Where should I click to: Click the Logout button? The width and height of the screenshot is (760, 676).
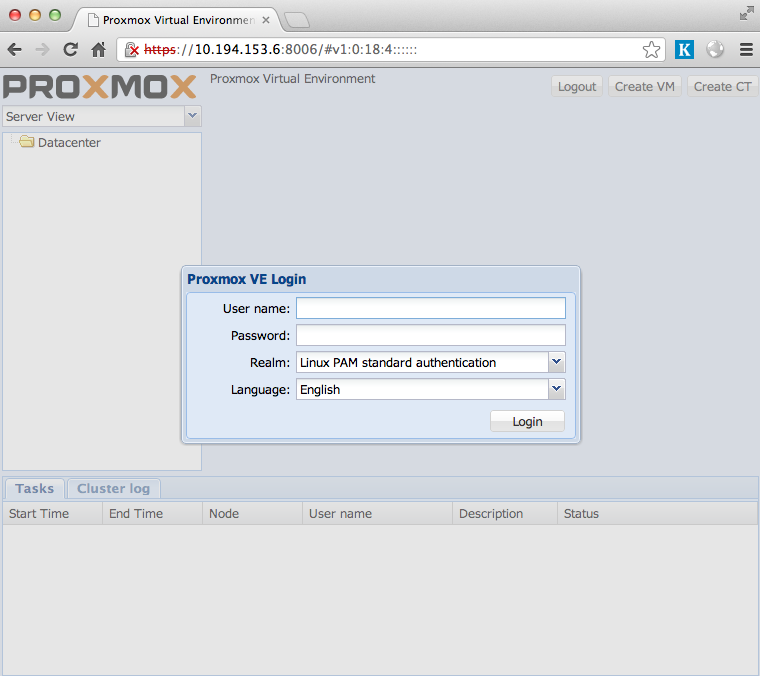[x=577, y=87]
